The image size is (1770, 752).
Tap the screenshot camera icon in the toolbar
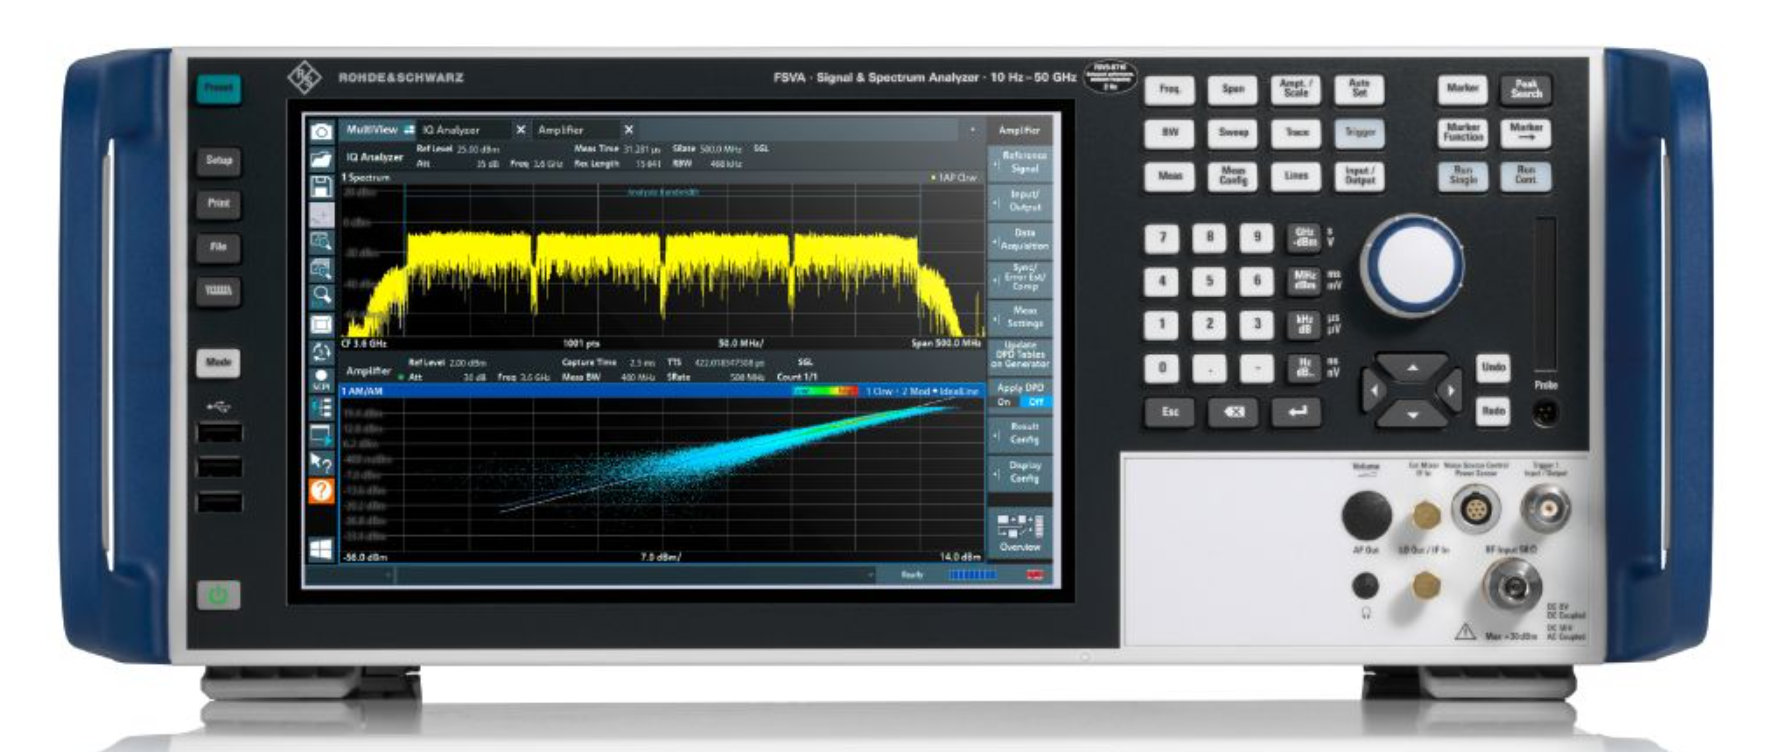pyautogui.click(x=320, y=131)
